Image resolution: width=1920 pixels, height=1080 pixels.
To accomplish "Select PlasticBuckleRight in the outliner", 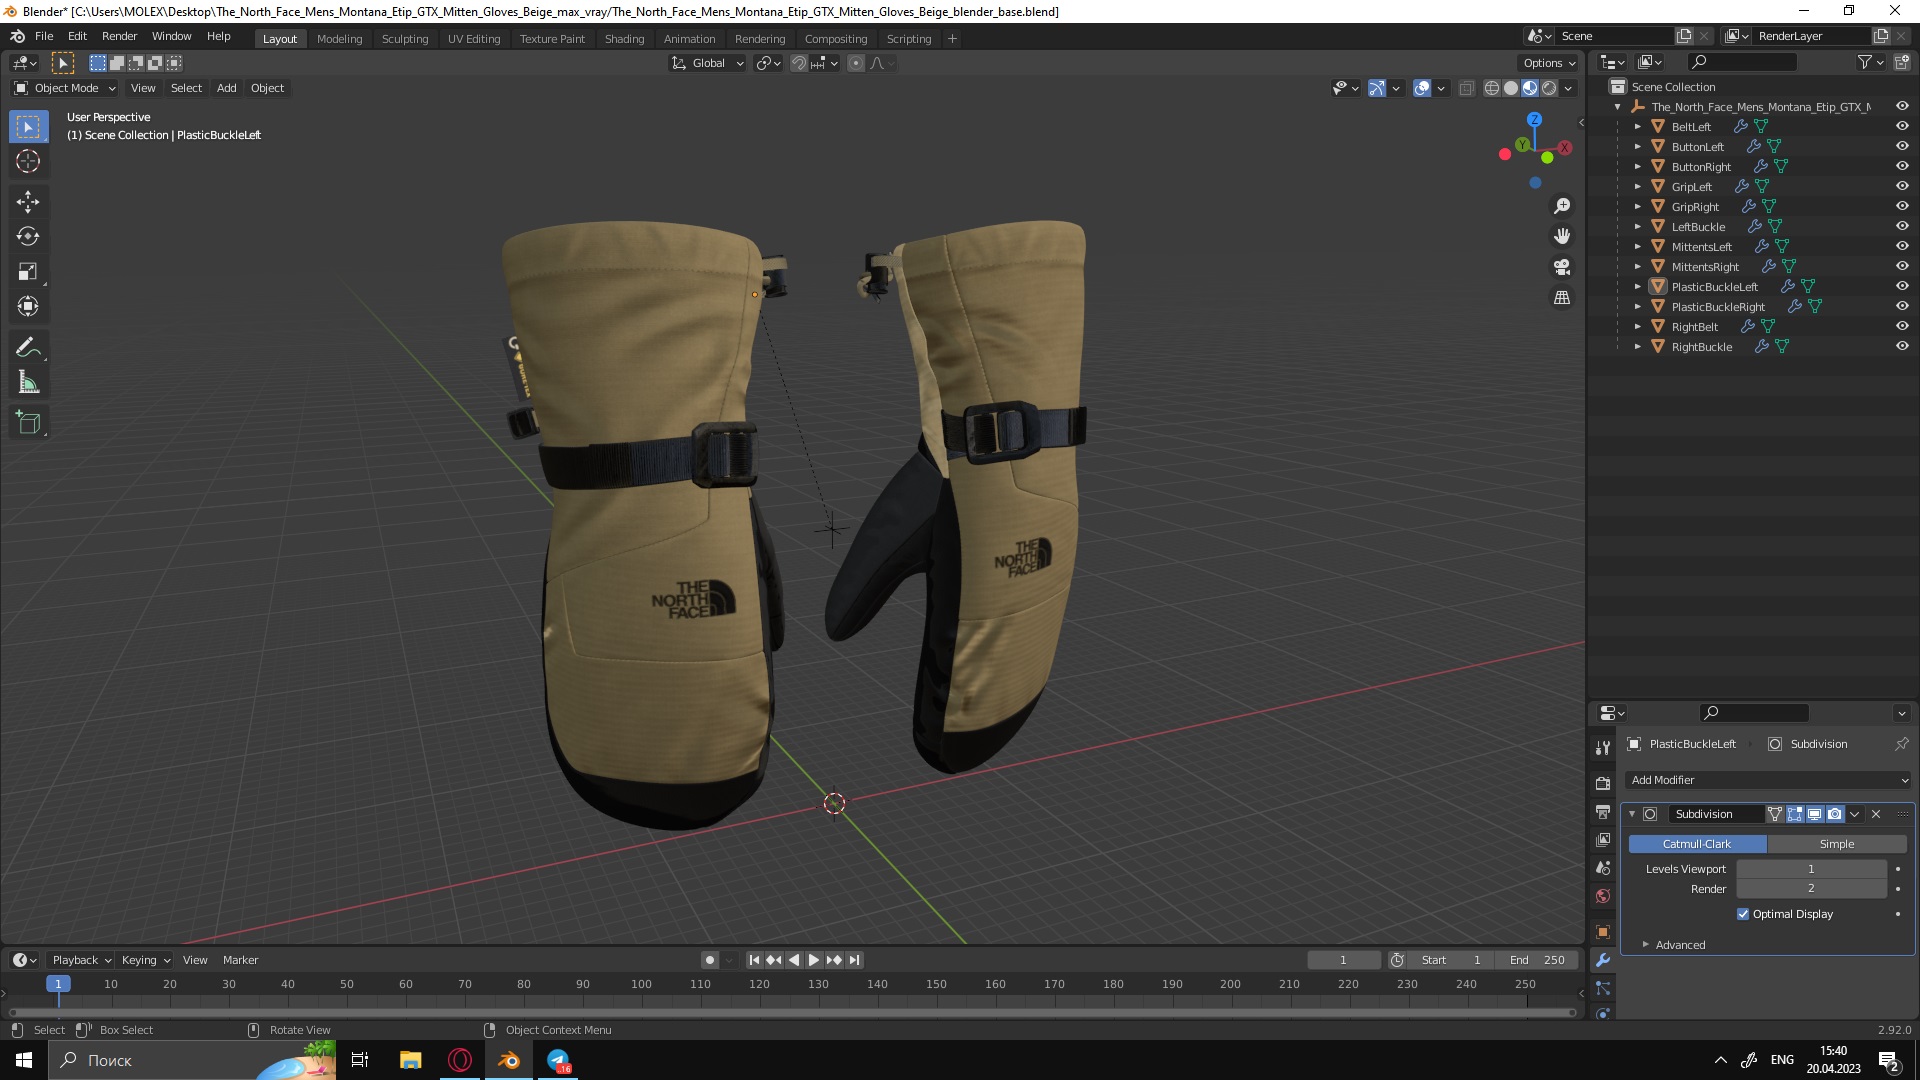I will (1717, 307).
